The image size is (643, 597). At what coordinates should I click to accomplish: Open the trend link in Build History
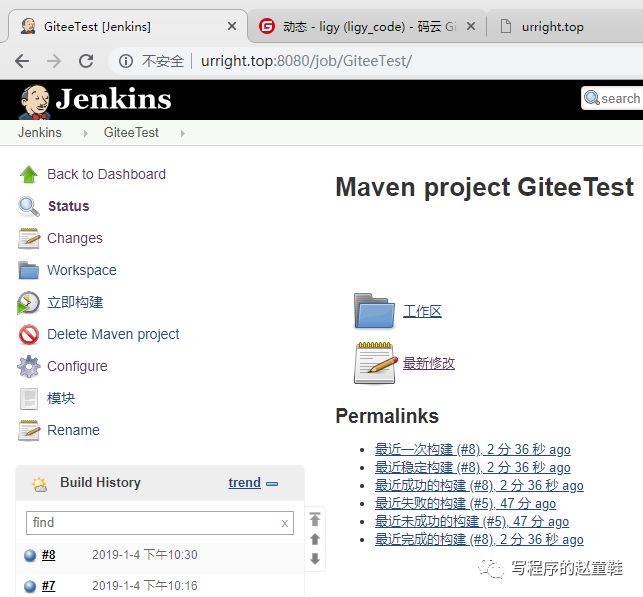[244, 483]
